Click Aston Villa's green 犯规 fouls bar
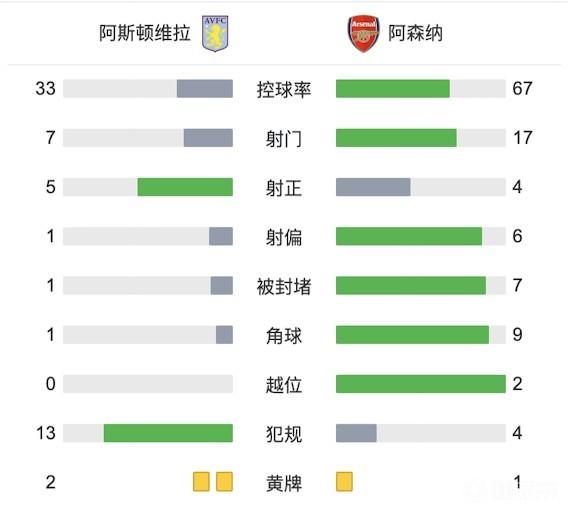The height and width of the screenshot is (512, 568). coord(168,433)
